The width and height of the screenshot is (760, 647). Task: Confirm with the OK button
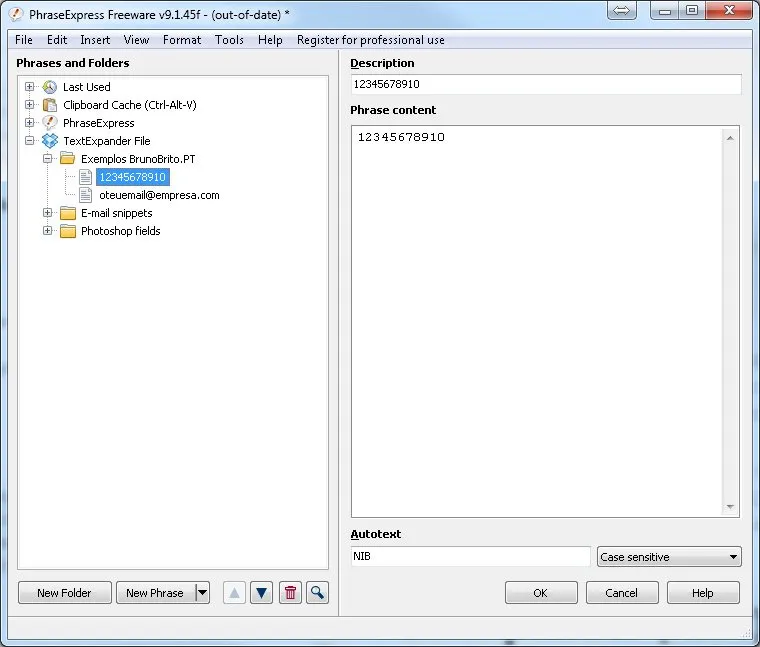(x=541, y=593)
